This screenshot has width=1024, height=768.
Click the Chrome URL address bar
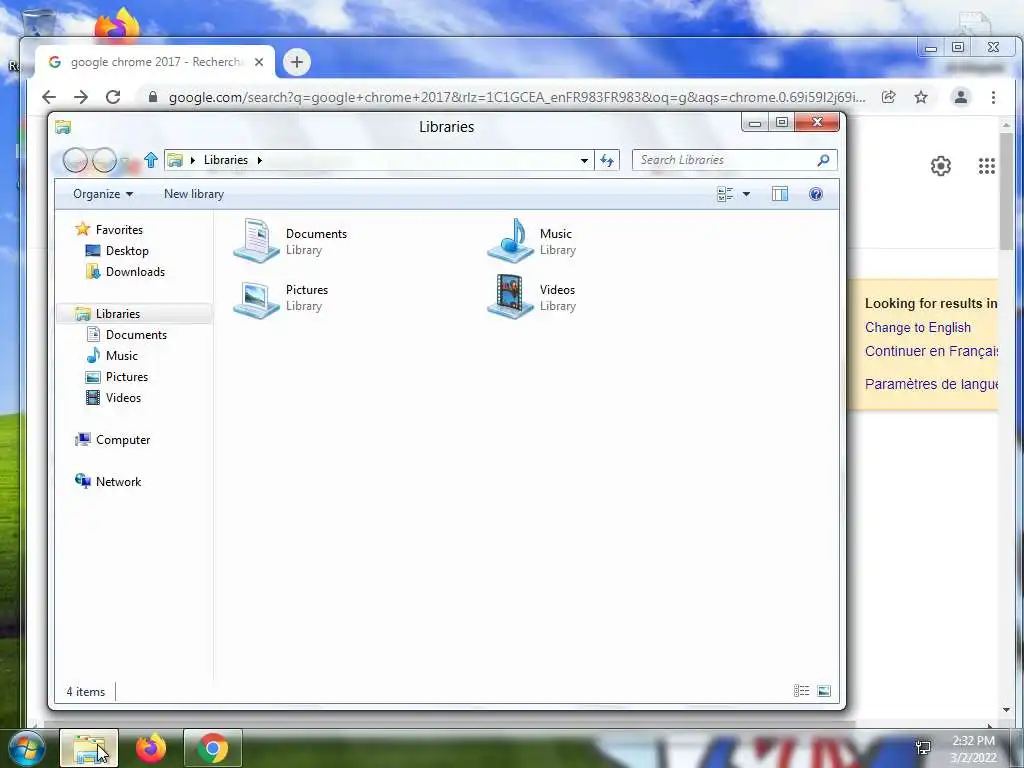coord(517,97)
